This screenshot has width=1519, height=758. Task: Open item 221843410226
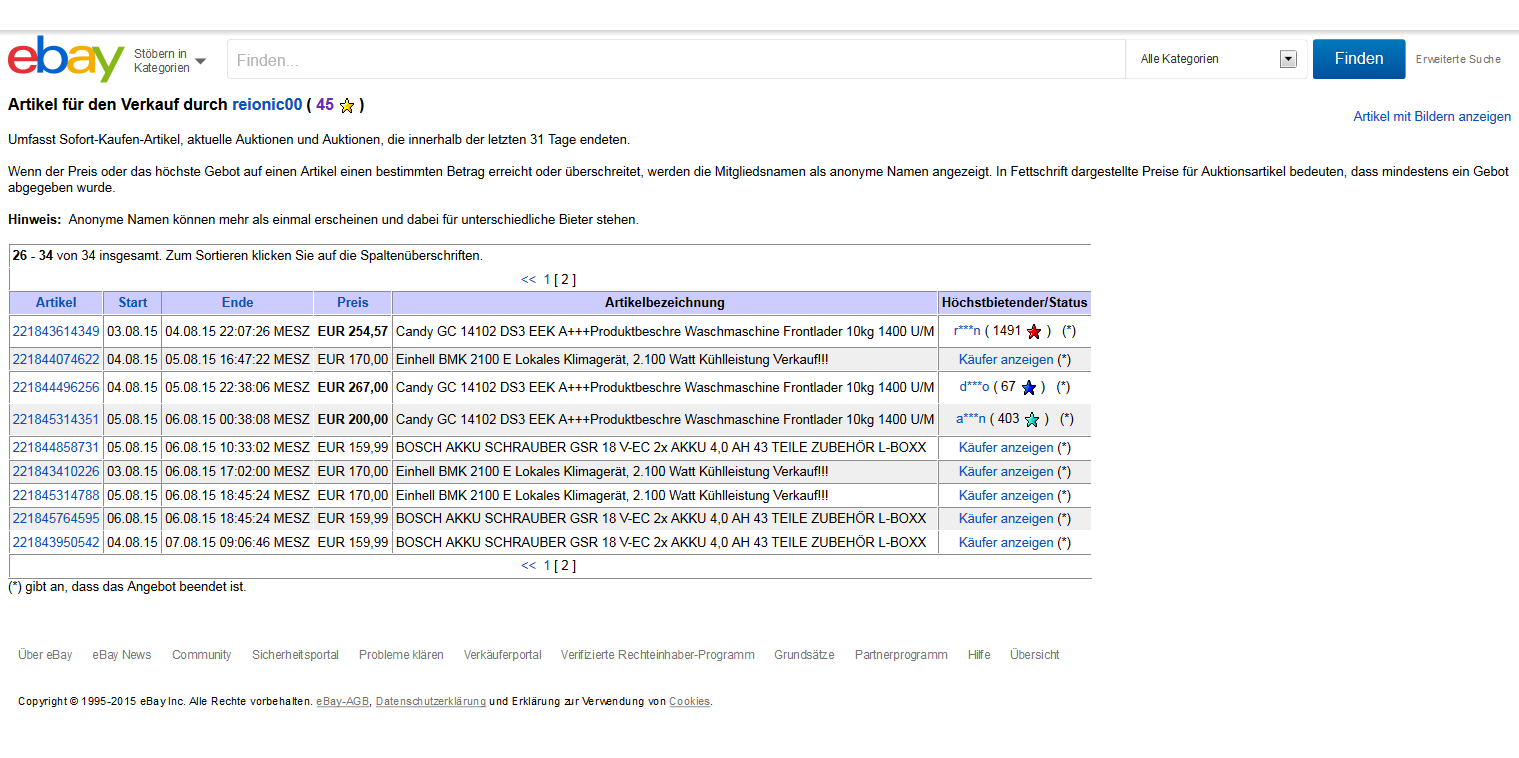click(56, 471)
